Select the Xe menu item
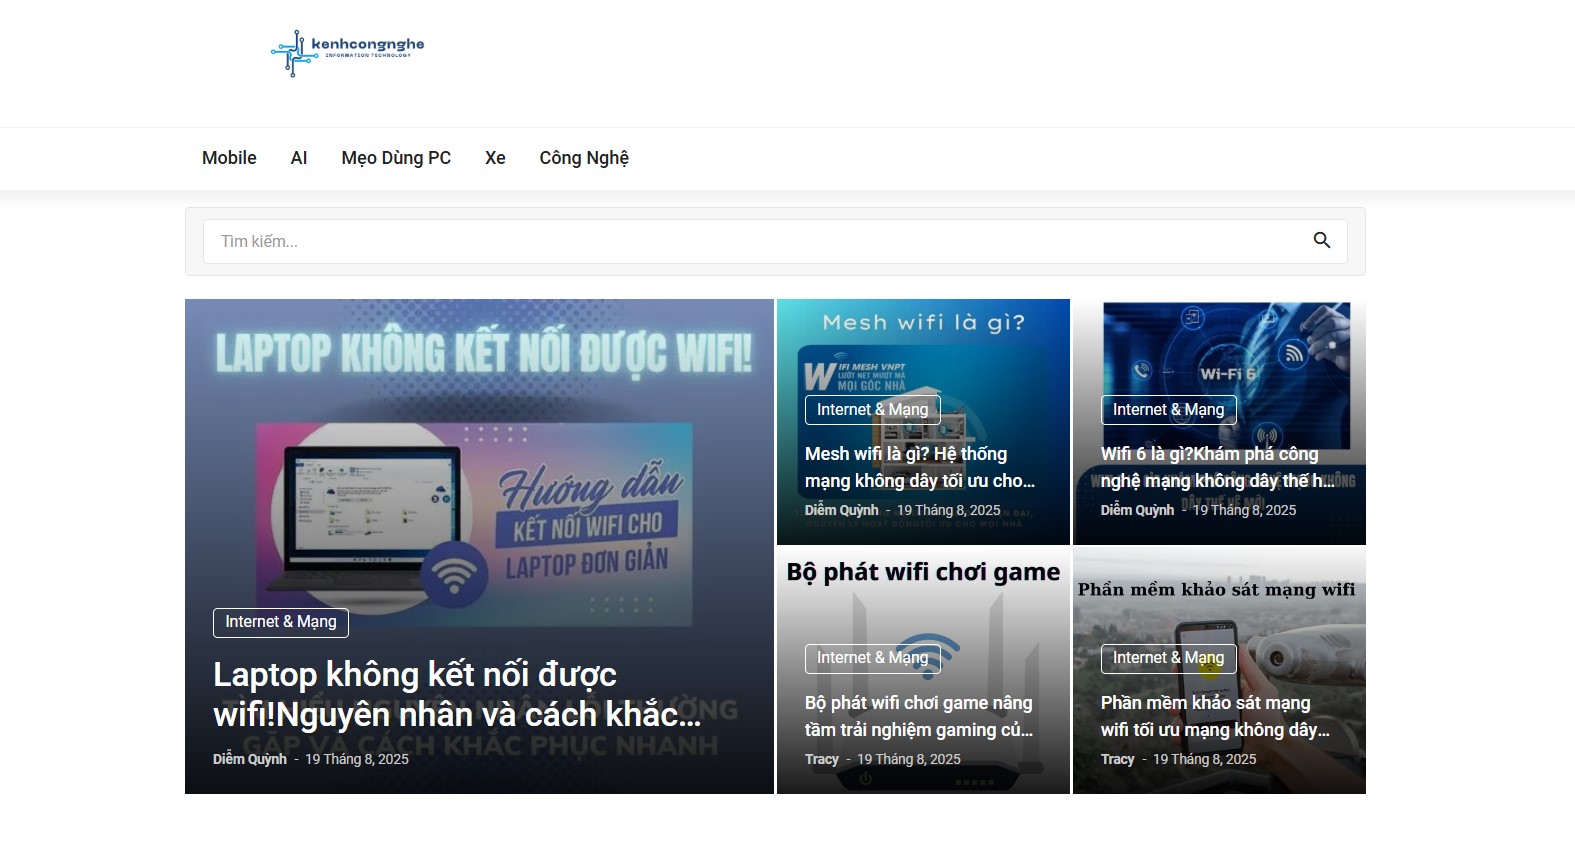The height and width of the screenshot is (842, 1575). (x=495, y=158)
